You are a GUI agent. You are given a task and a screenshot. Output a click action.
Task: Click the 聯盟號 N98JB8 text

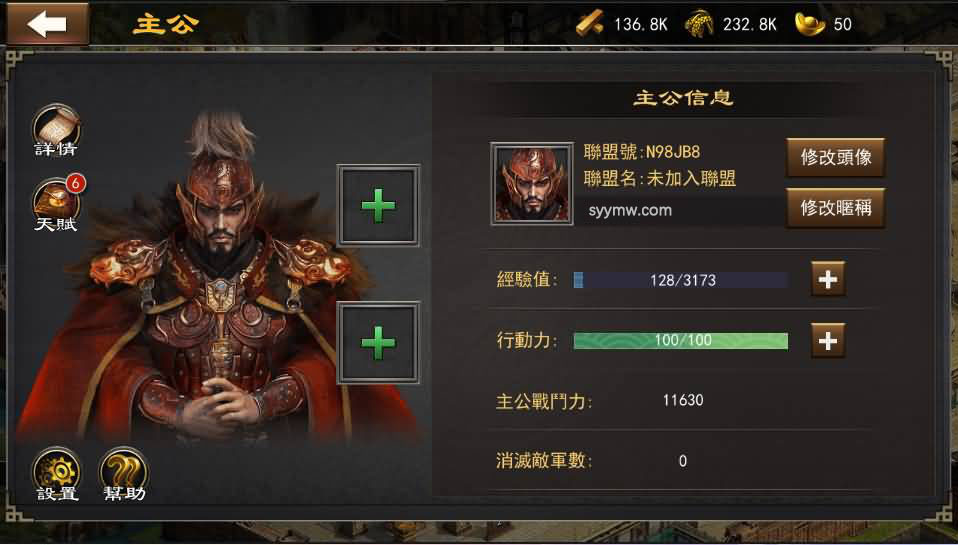point(642,152)
